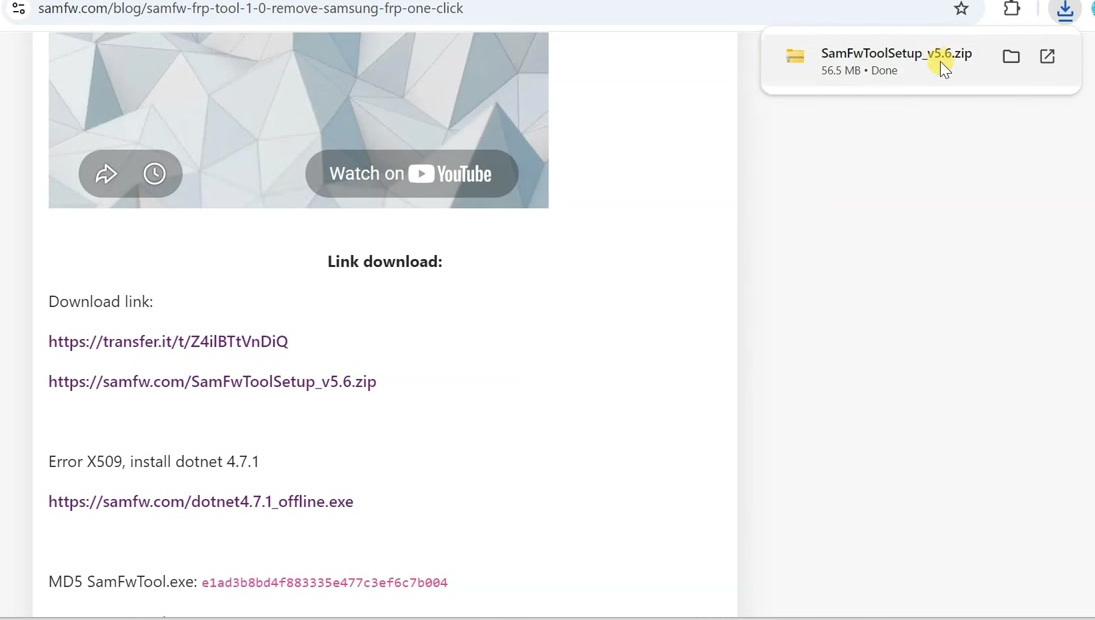Click the MD5 hash value text
This screenshot has width=1095, height=620.
click(325, 583)
